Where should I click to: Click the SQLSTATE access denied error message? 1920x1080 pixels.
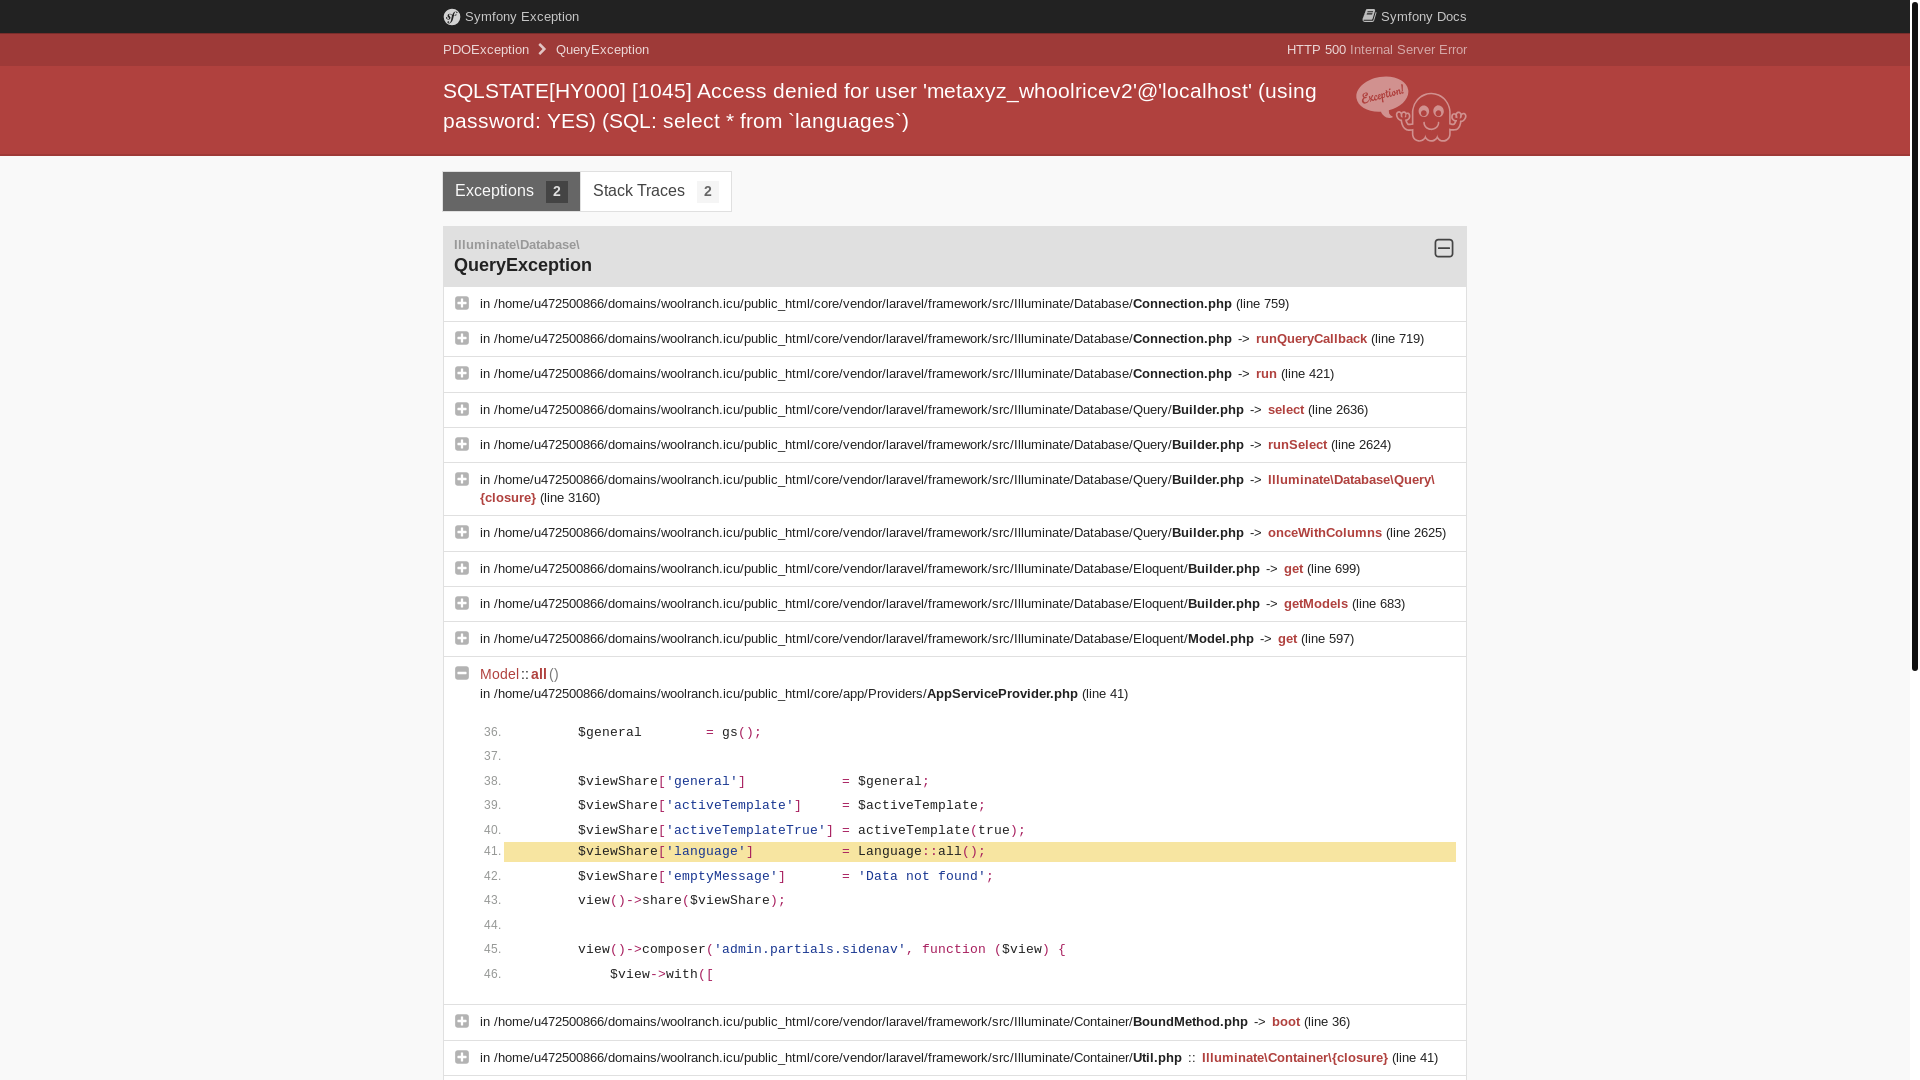click(880, 105)
